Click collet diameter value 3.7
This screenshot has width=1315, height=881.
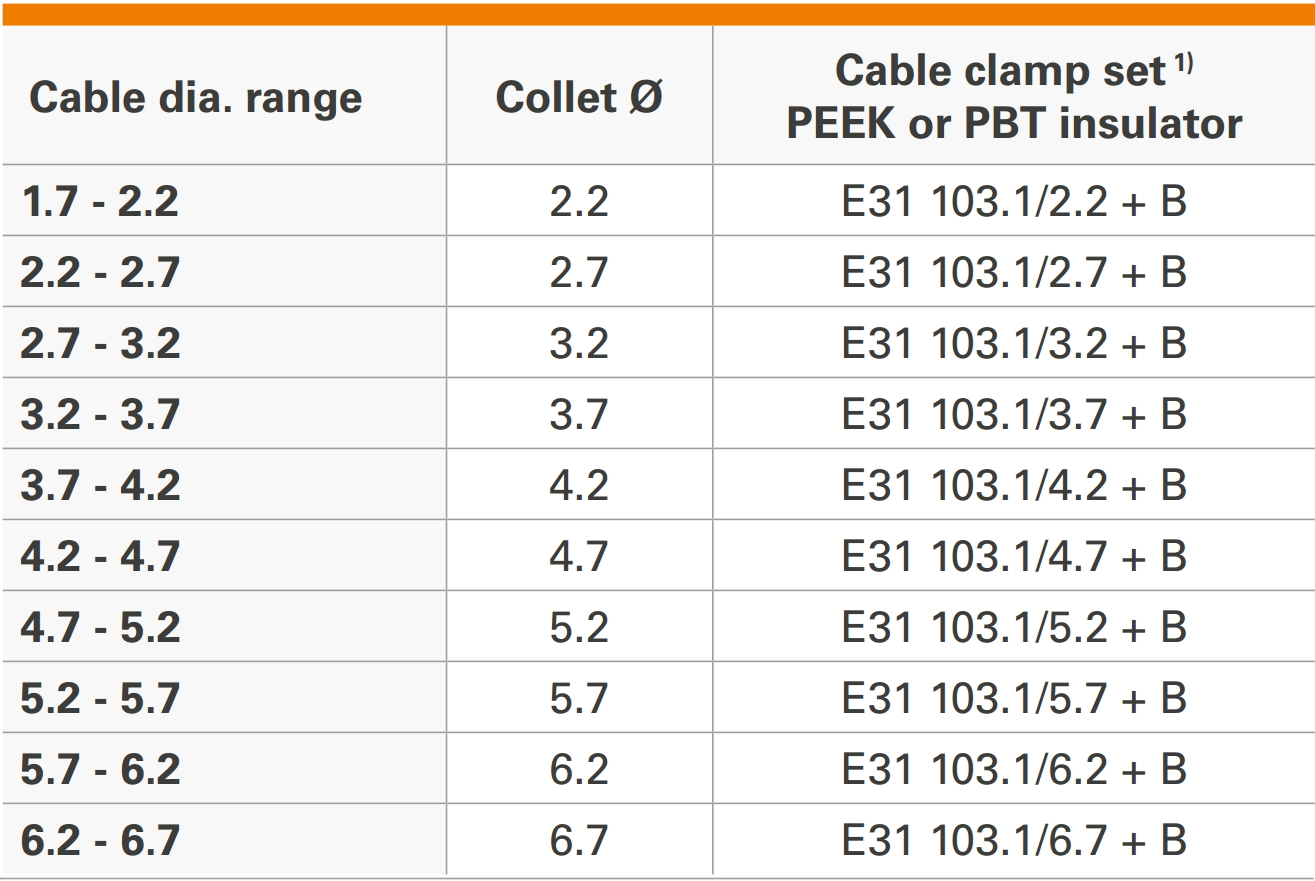[579, 415]
